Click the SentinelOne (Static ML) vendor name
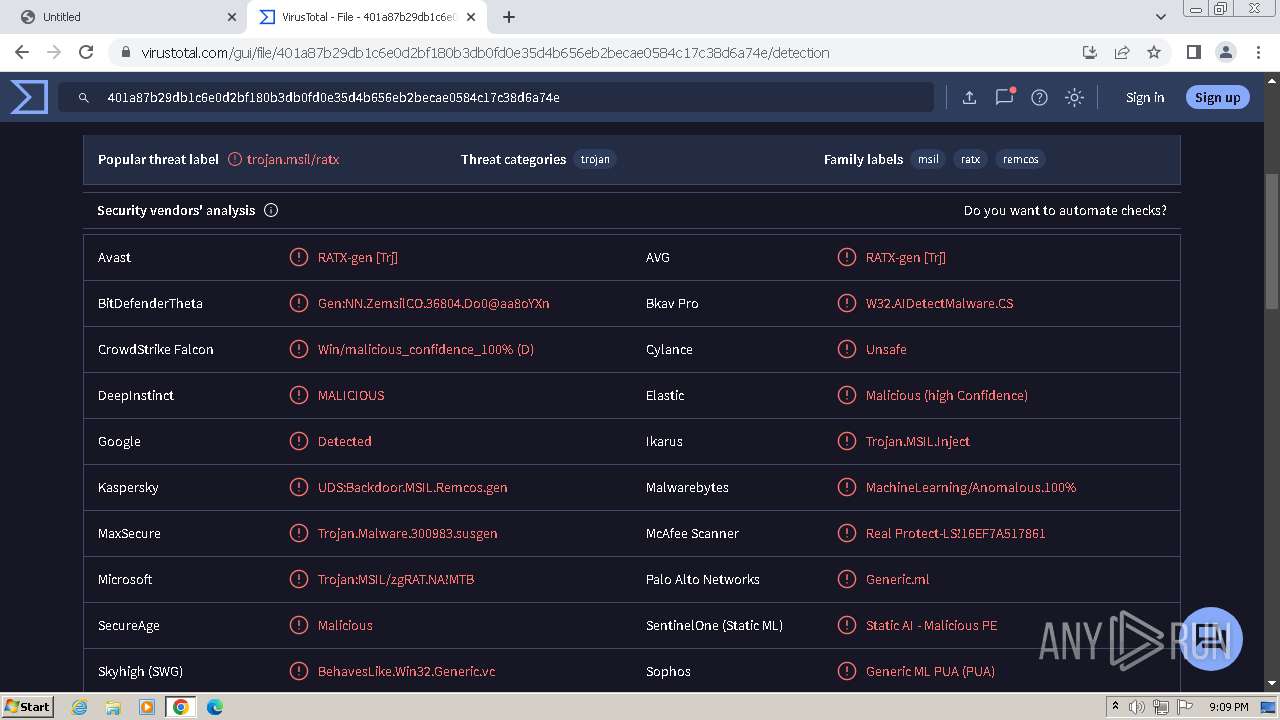 [x=714, y=625]
